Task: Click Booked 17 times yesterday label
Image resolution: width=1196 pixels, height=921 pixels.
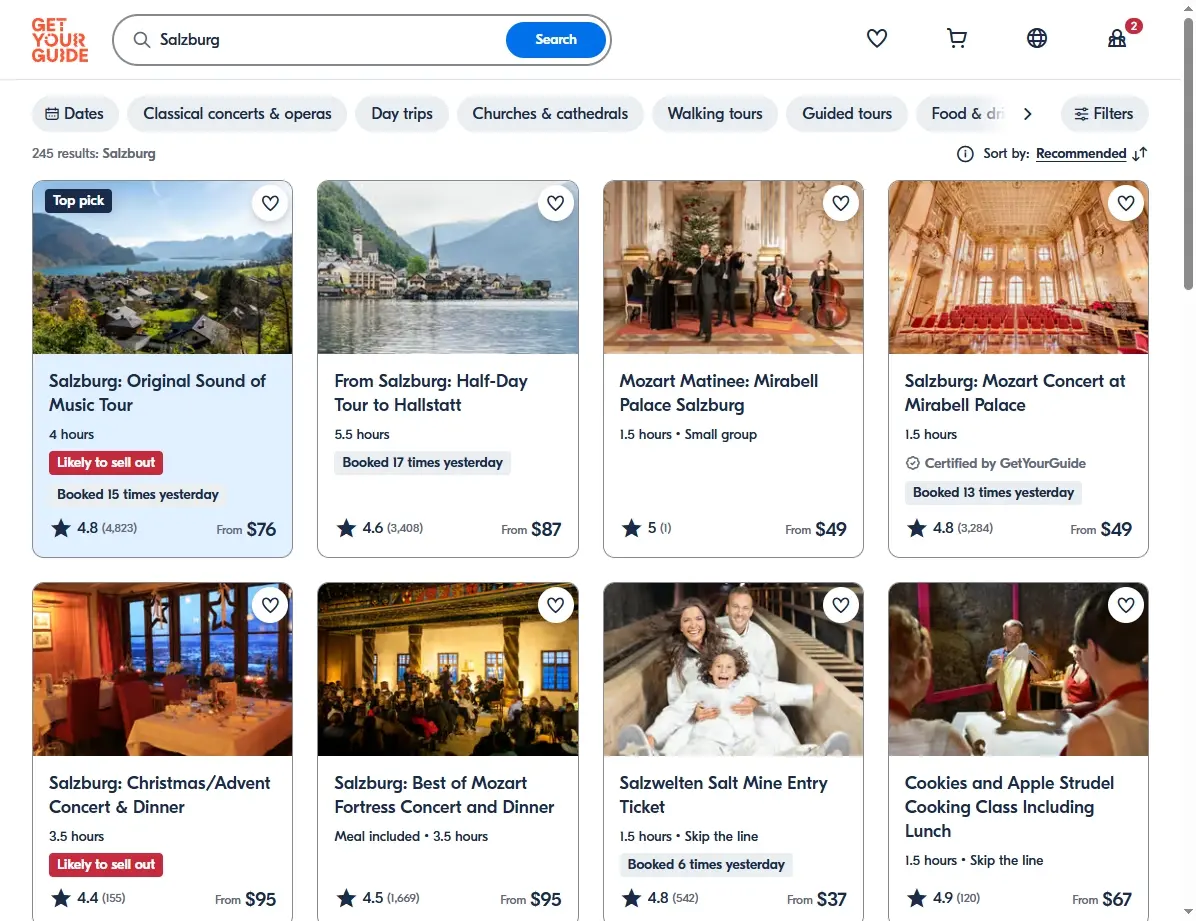Action: click(423, 462)
